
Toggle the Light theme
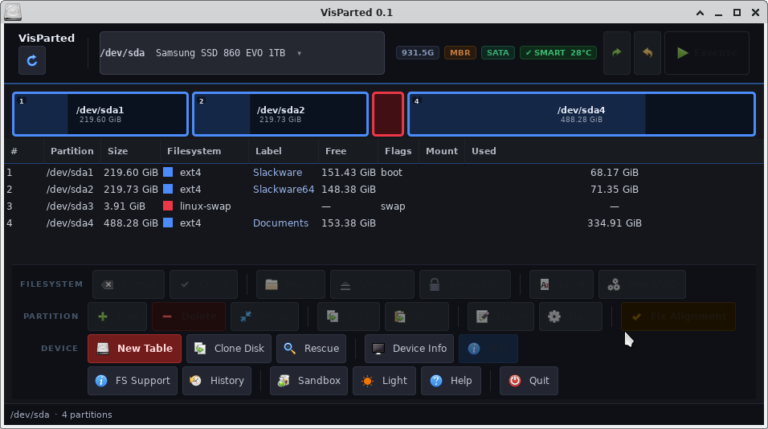click(x=384, y=381)
